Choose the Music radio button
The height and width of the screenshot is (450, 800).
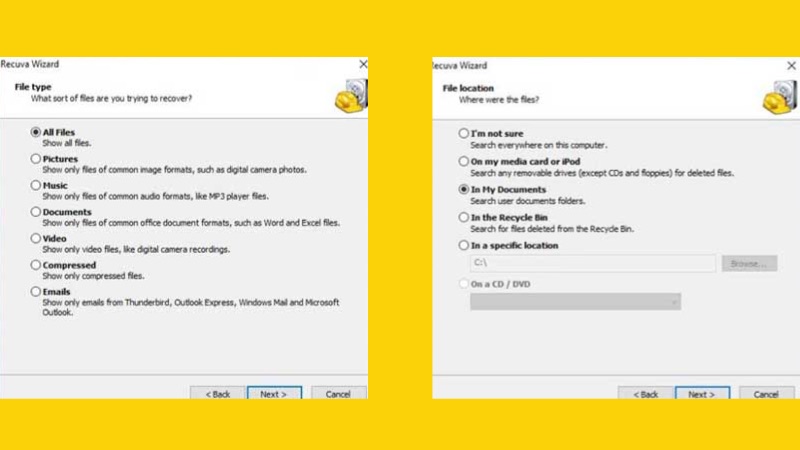[x=36, y=185]
